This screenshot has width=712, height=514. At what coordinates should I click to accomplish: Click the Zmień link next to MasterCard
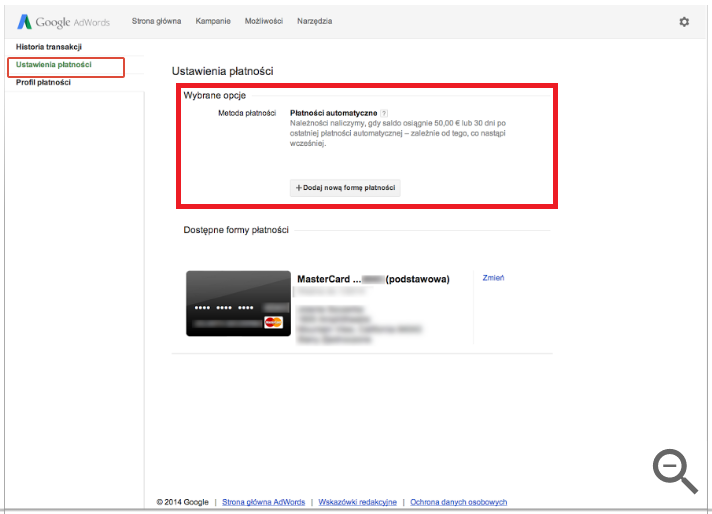(493, 278)
